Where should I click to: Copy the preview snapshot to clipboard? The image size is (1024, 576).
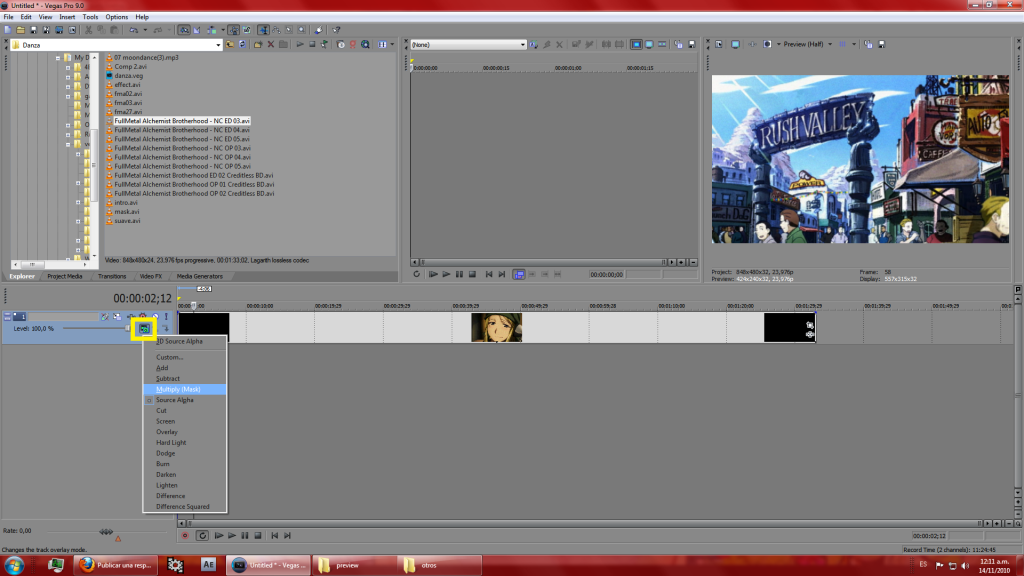(869, 44)
